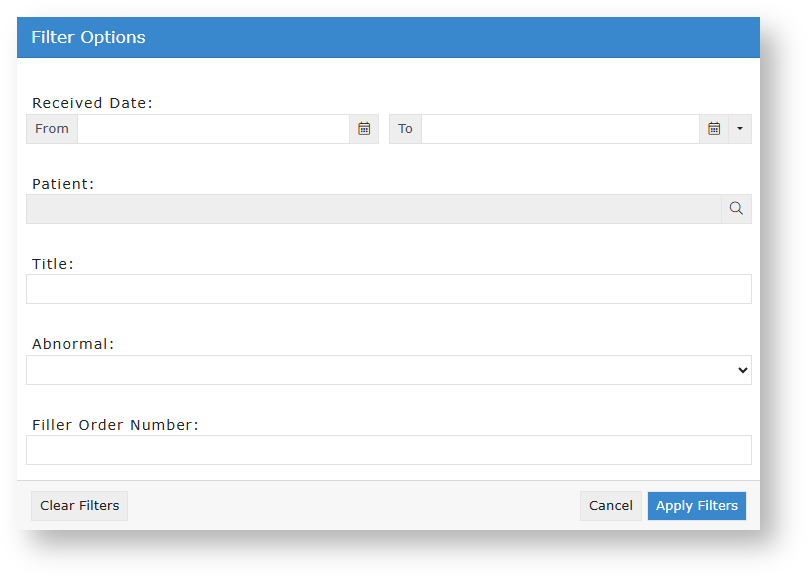Click the To label addon
The width and height of the screenshot is (808, 578).
pyautogui.click(x=405, y=129)
